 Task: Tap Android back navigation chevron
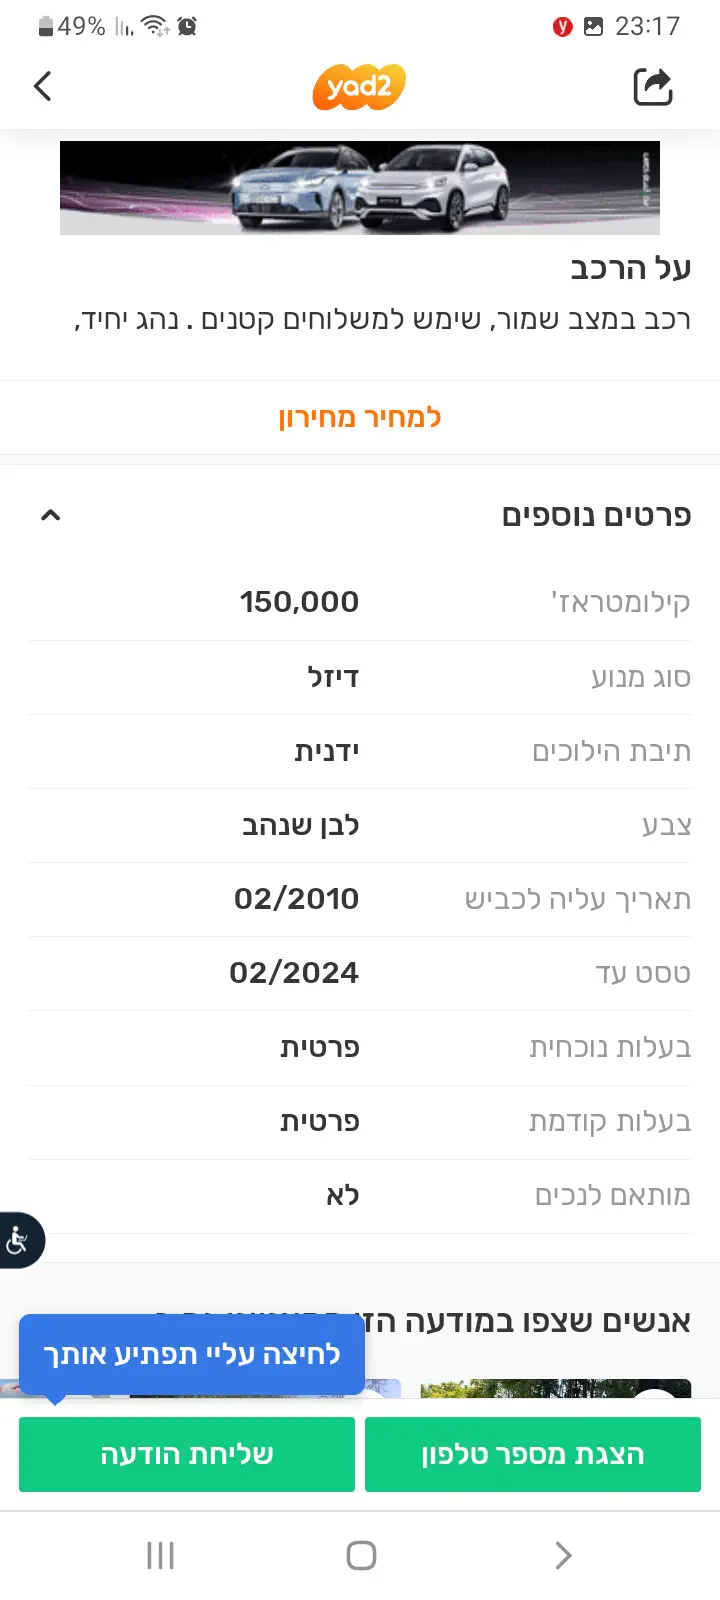point(563,1555)
